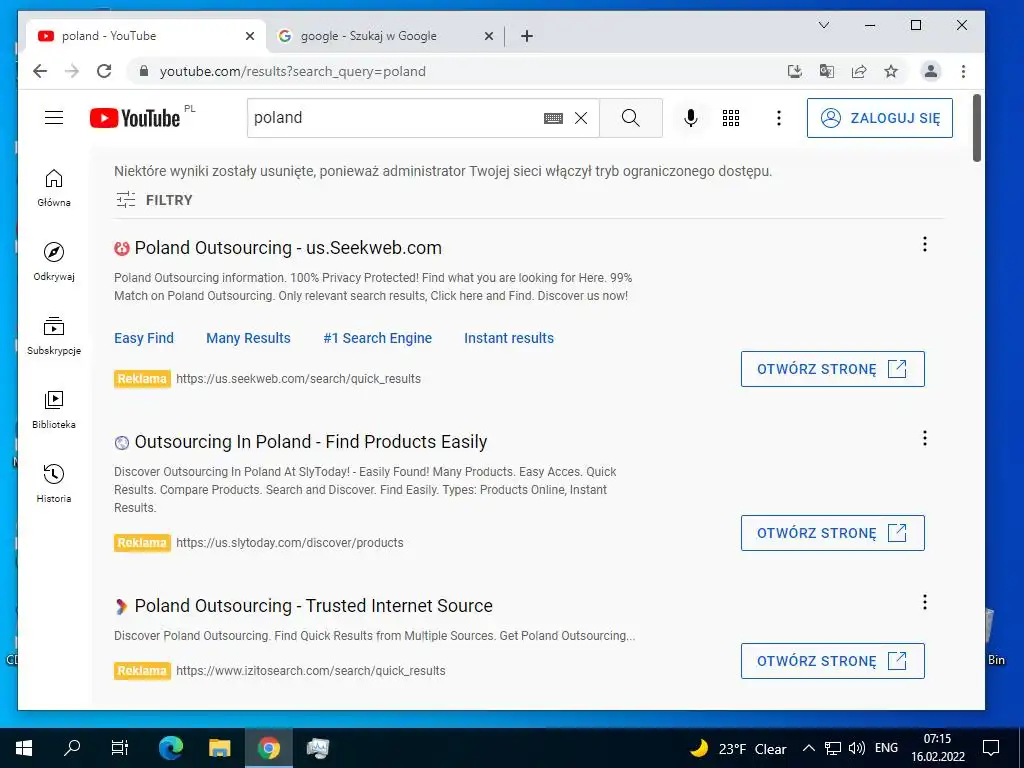
Task: Open Chrome's three-dot customize menu
Action: (x=963, y=71)
